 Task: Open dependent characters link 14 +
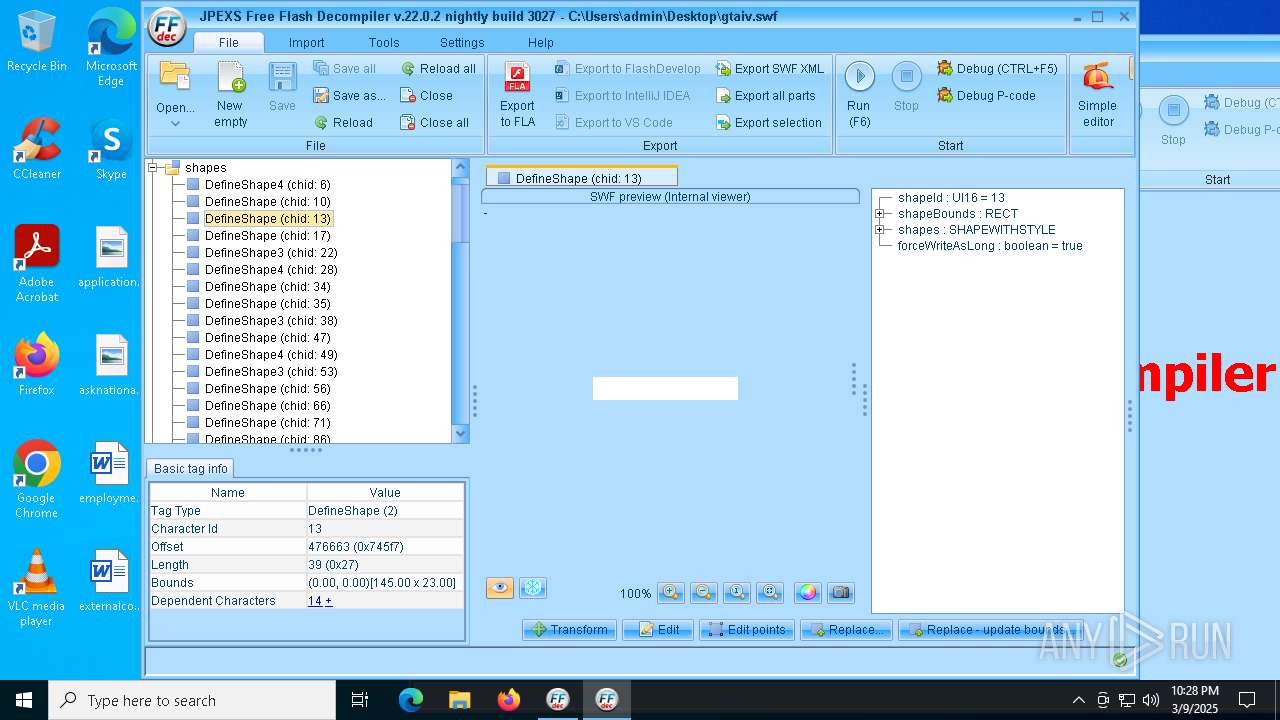click(320, 600)
